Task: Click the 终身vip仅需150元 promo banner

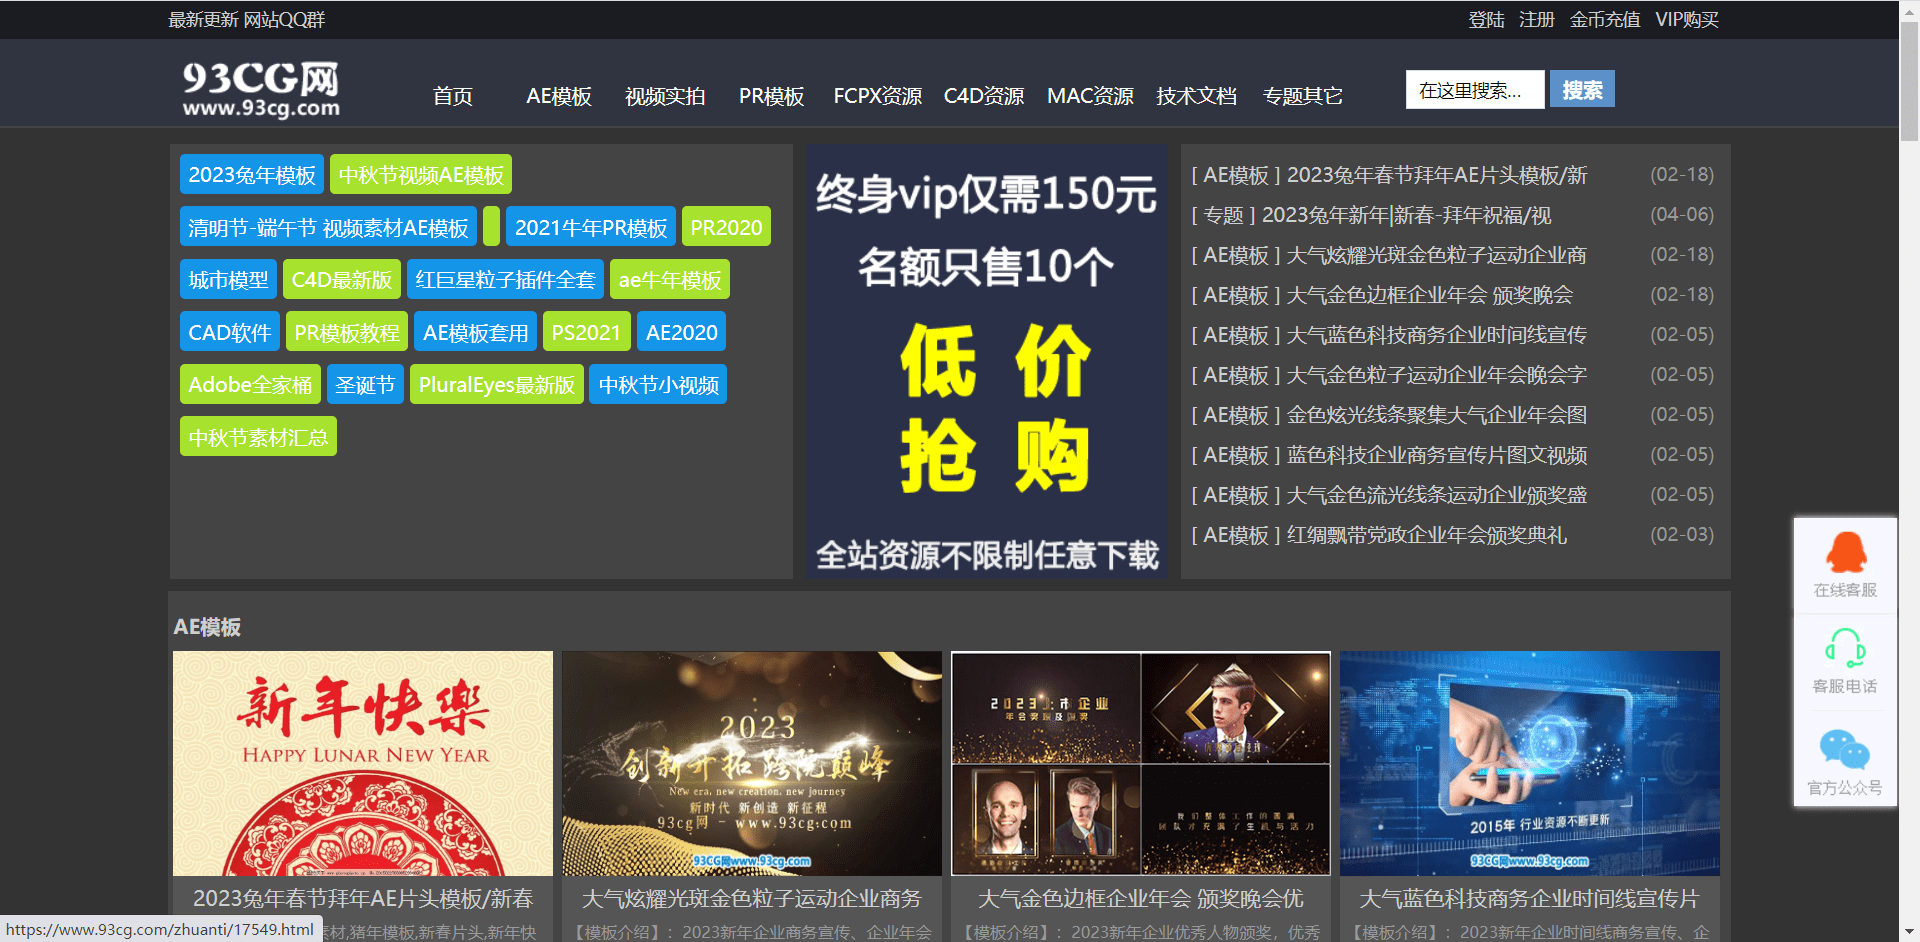Action: pyautogui.click(x=987, y=361)
